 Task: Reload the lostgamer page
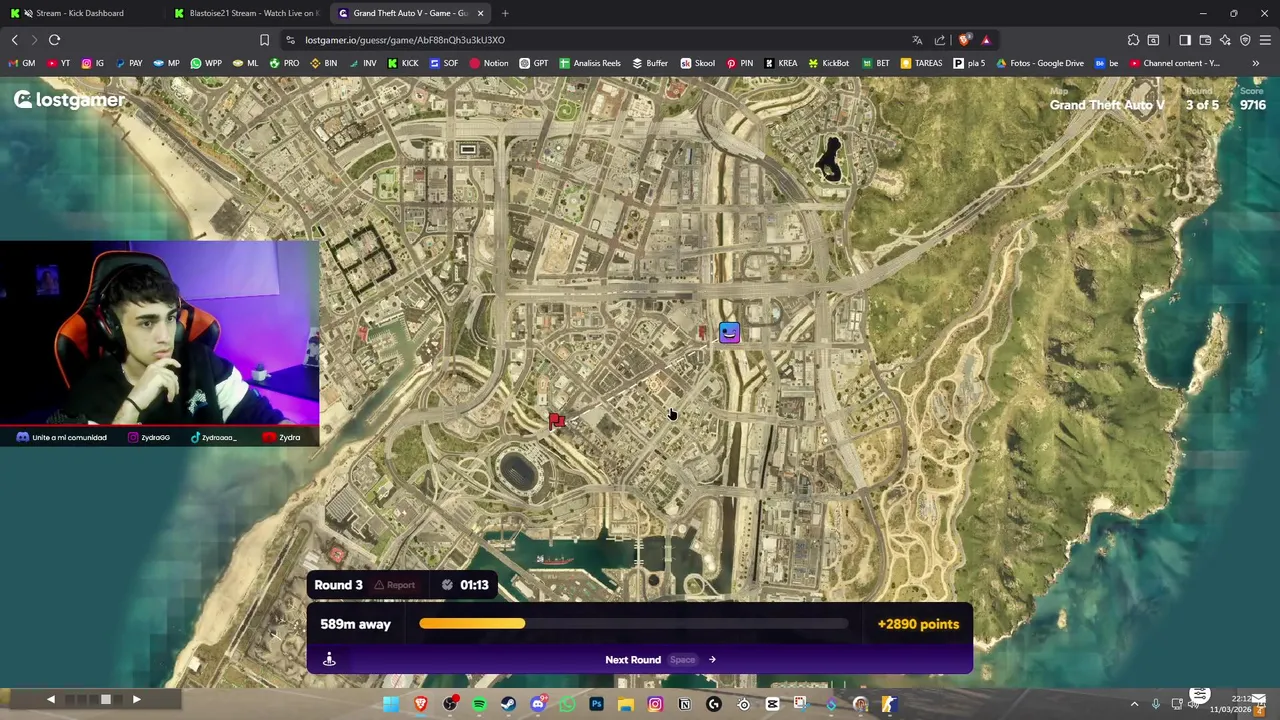click(x=55, y=40)
